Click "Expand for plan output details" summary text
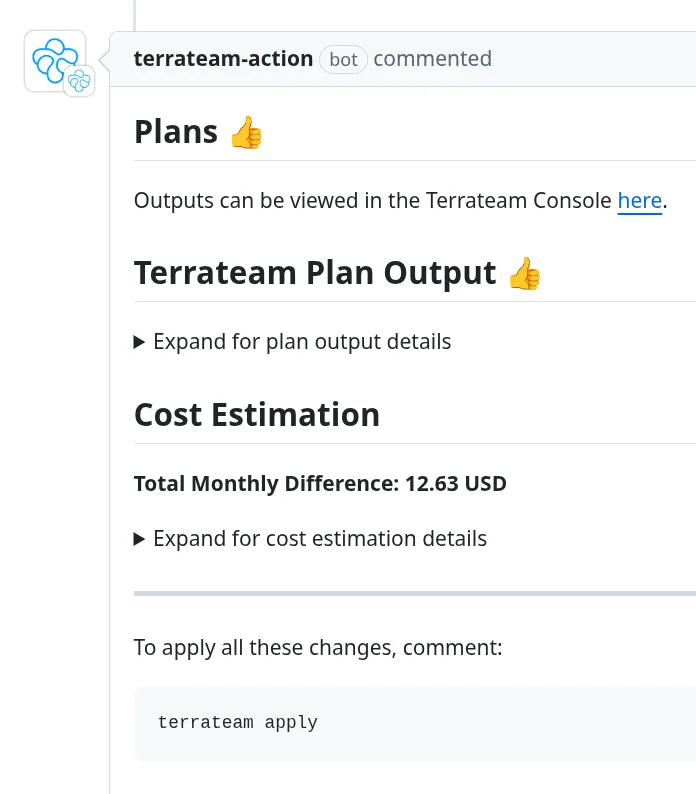Screen dimensions: 696x794 pyautogui.click(x=302, y=342)
